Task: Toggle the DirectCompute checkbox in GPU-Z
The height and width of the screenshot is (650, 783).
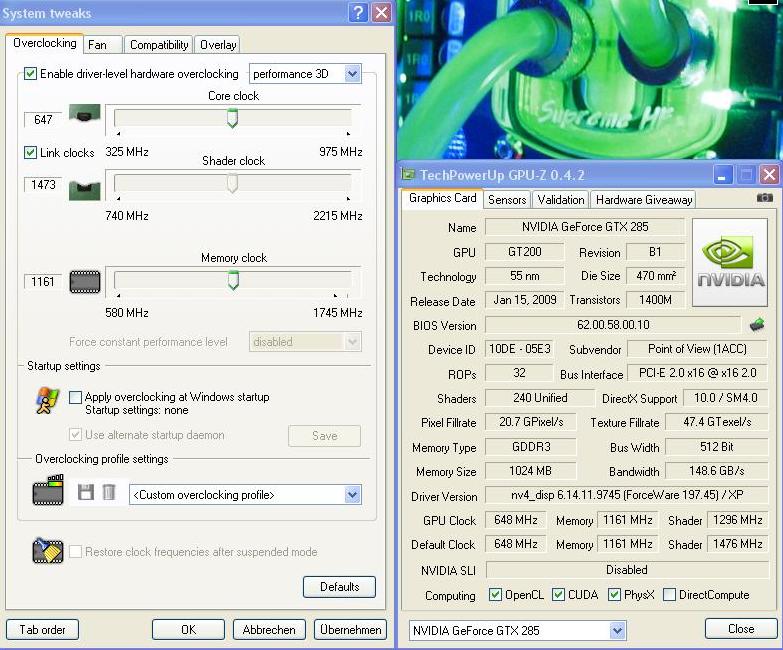Action: point(670,595)
